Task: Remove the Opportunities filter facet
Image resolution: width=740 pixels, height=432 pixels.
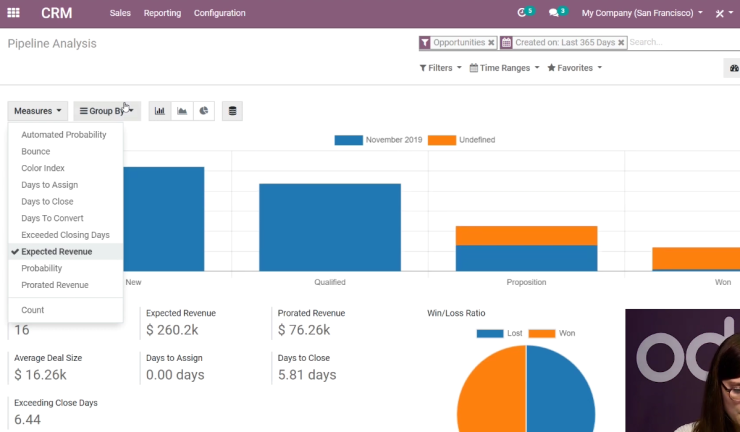Action: pyautogui.click(x=491, y=42)
